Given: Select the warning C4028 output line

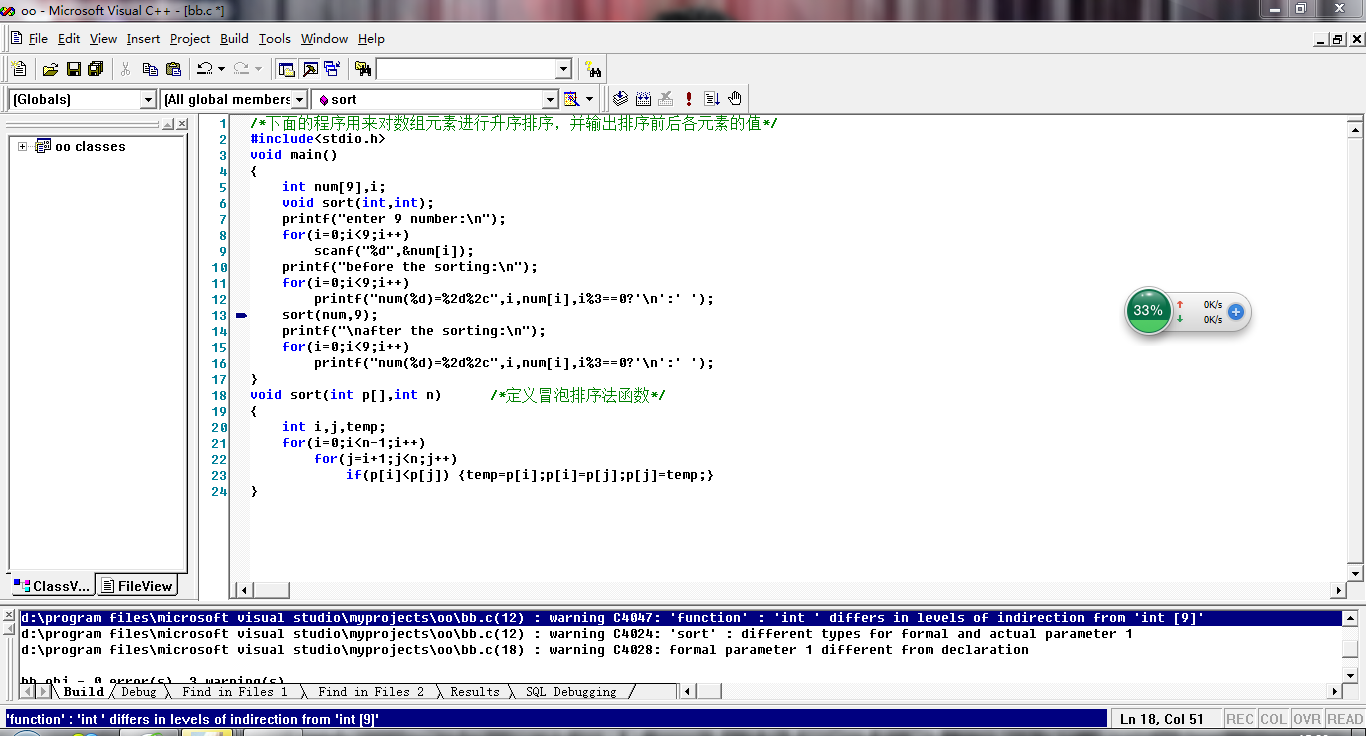Looking at the screenshot, I should tap(680, 650).
